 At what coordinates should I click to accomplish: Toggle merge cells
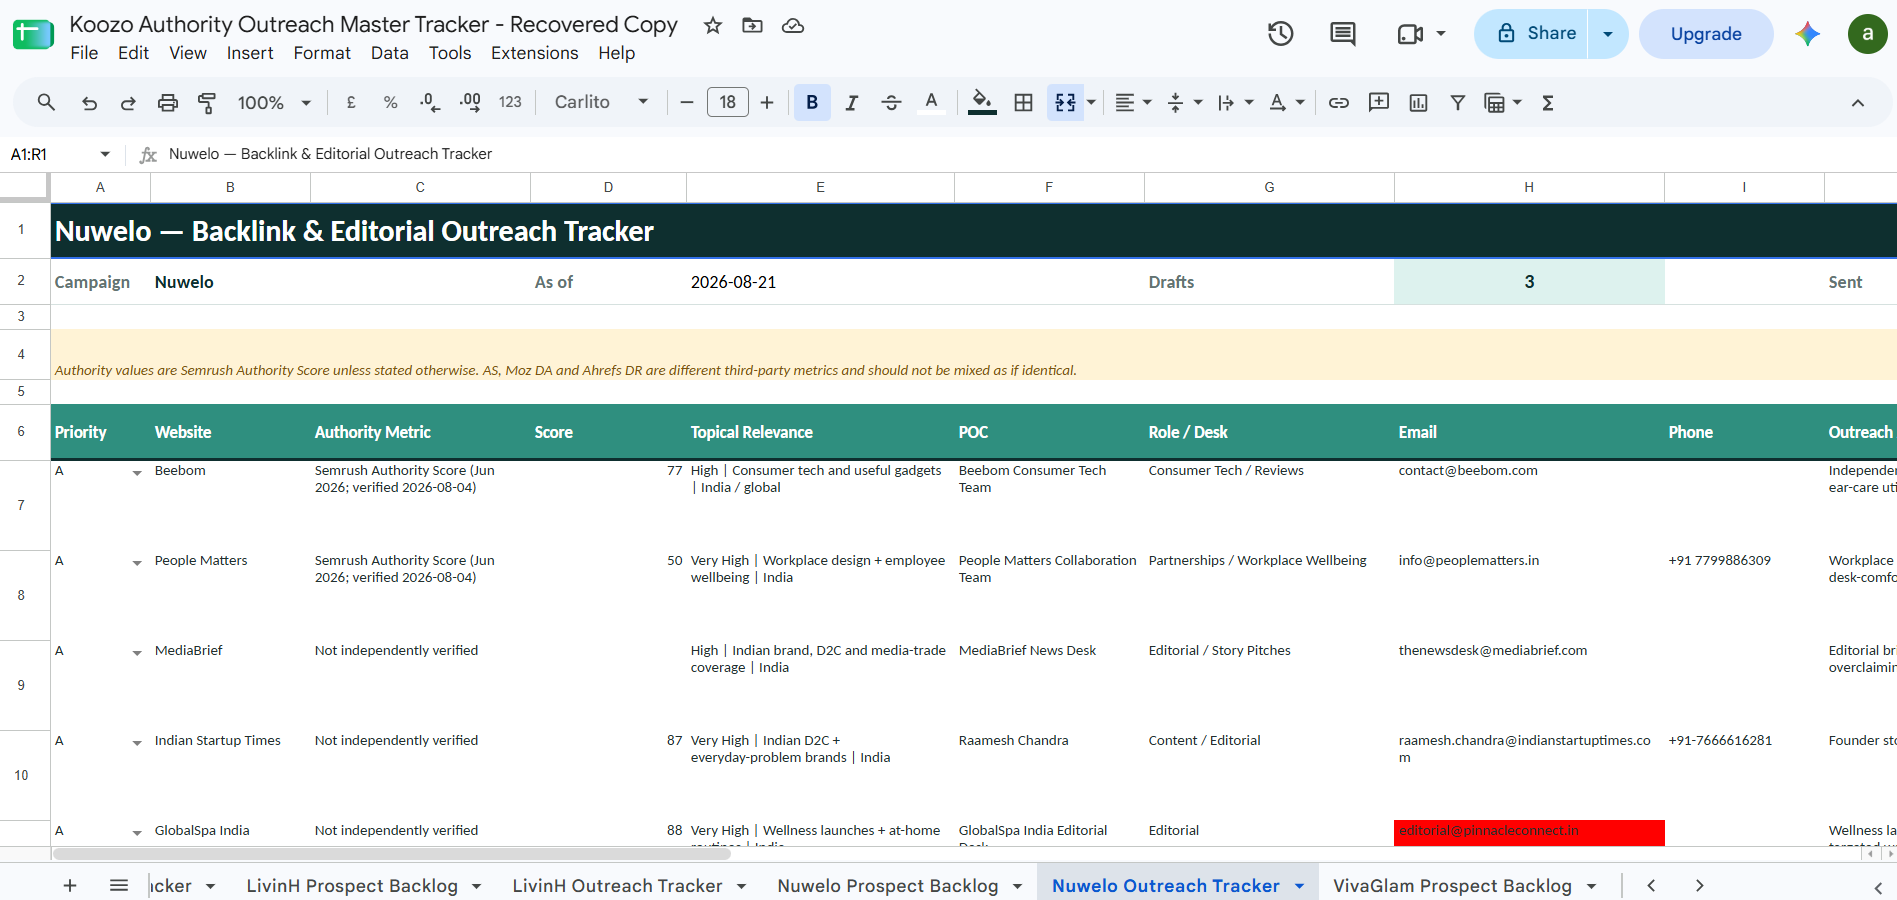(x=1065, y=102)
